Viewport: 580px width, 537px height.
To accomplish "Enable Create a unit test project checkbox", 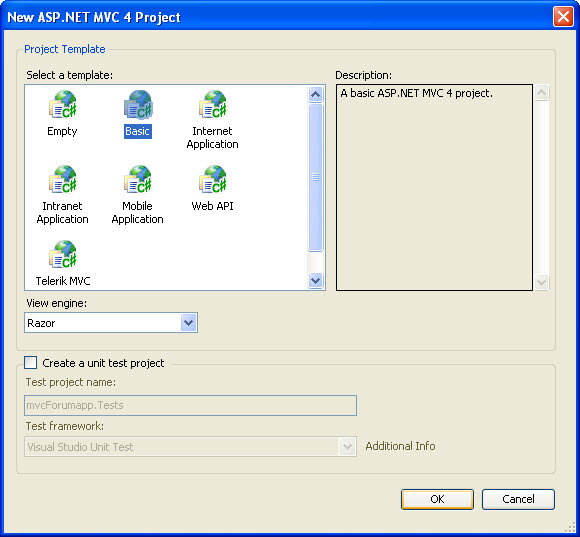I will (x=30, y=362).
